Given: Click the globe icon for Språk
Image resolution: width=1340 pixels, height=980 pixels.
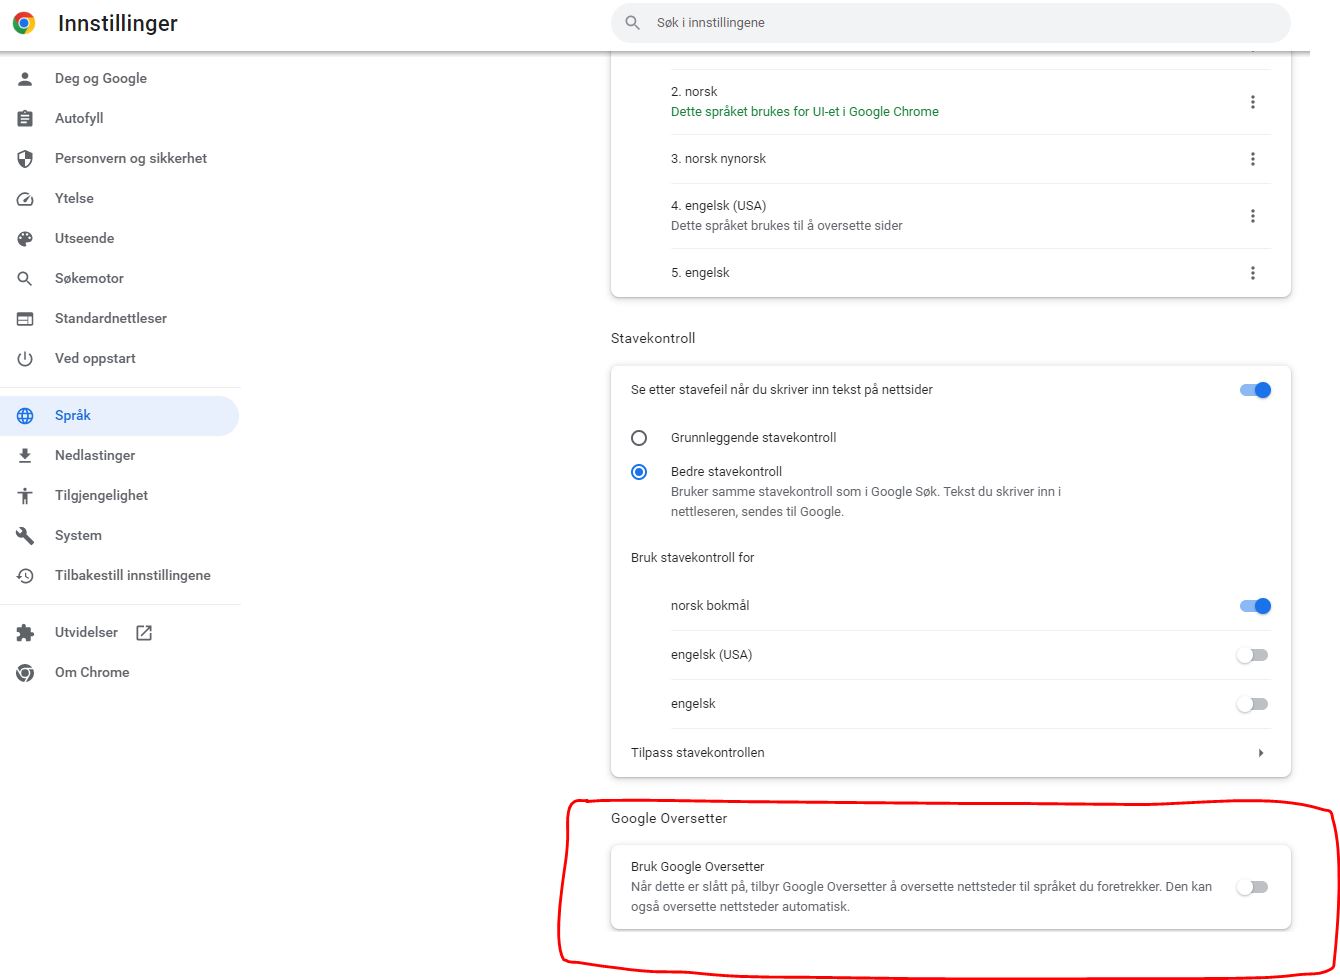Looking at the screenshot, I should [25, 415].
